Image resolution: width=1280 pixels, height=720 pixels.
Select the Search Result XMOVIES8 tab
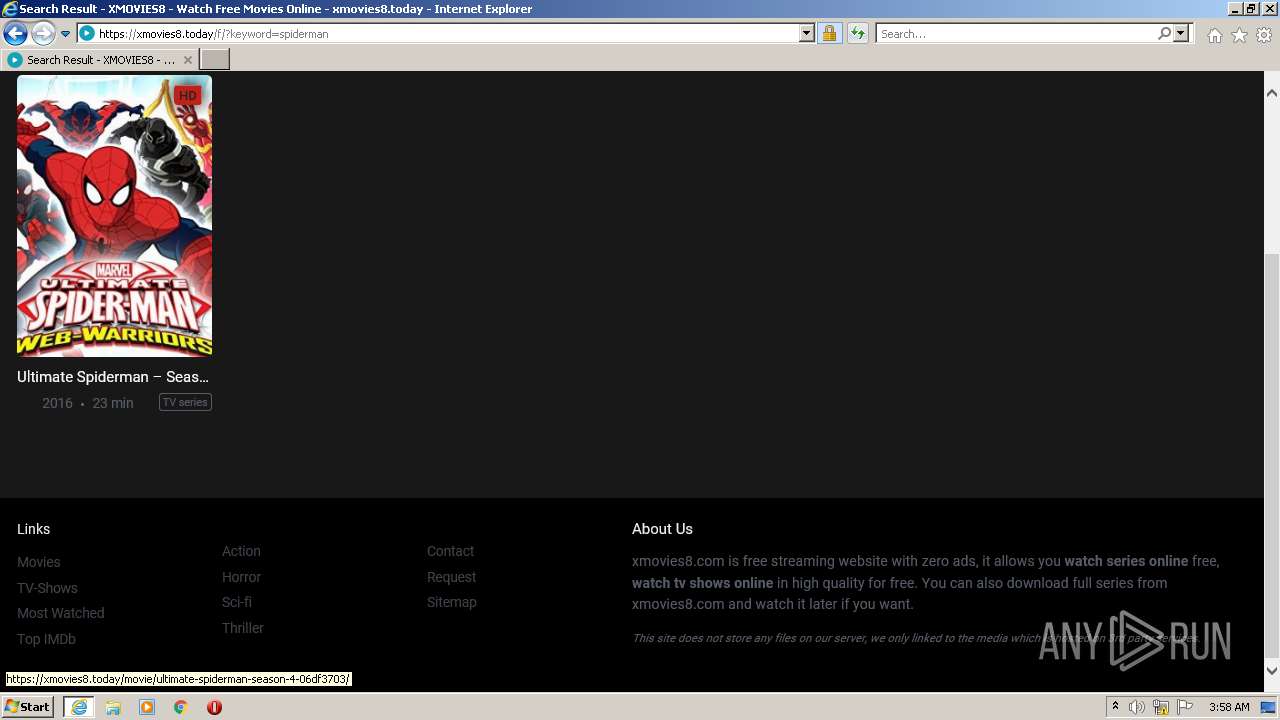(100, 60)
